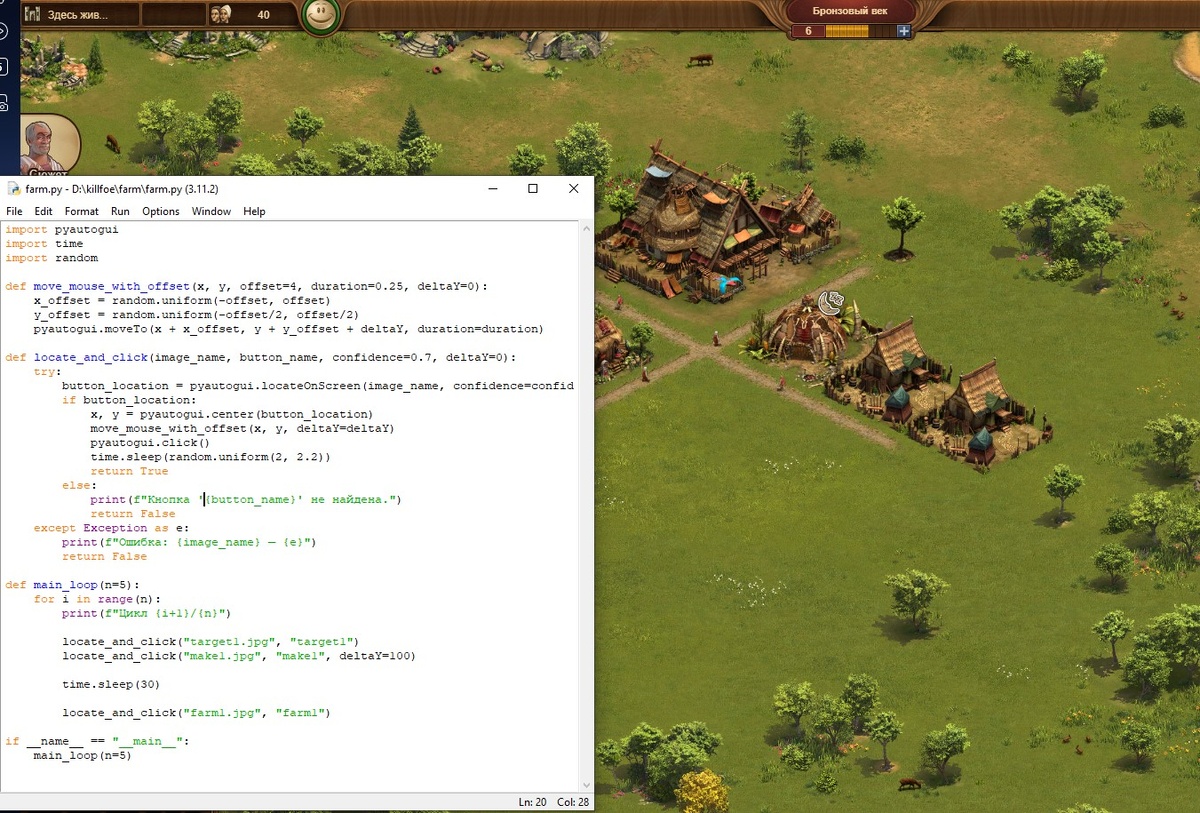
Task: Close the farm.py IDLE window
Action: pos(573,189)
